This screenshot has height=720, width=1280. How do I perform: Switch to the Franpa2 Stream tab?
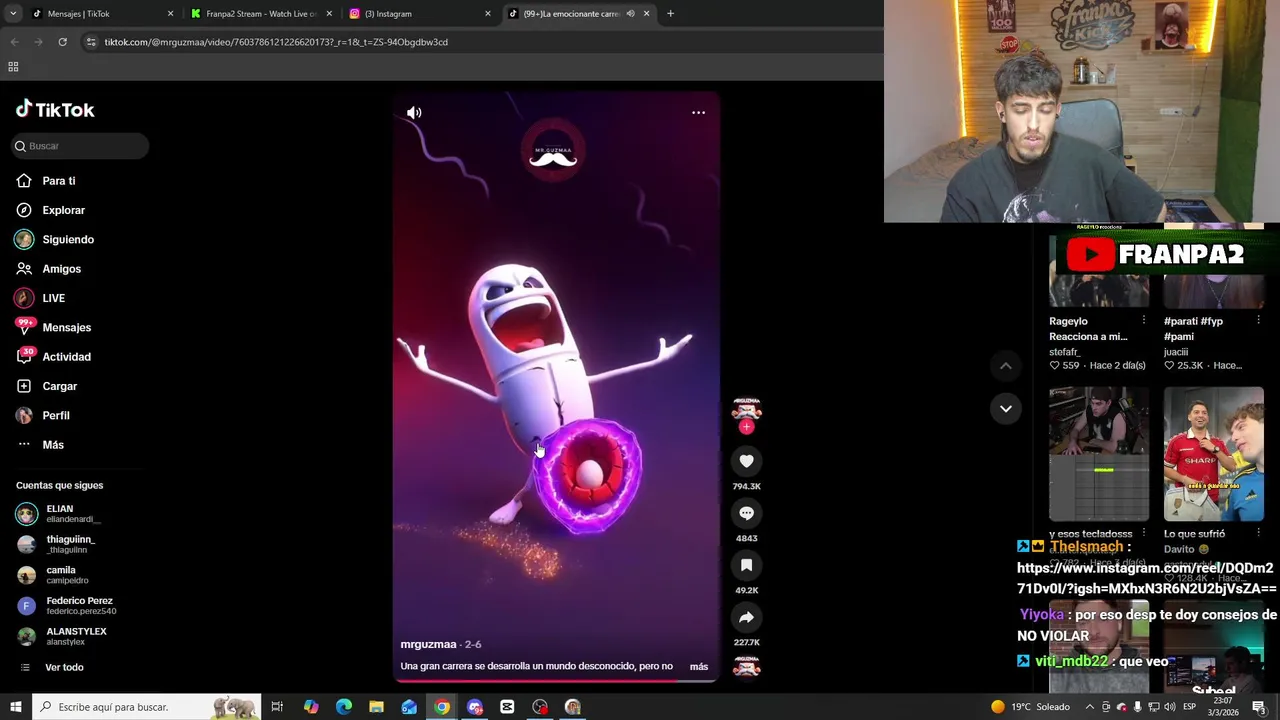tap(260, 14)
